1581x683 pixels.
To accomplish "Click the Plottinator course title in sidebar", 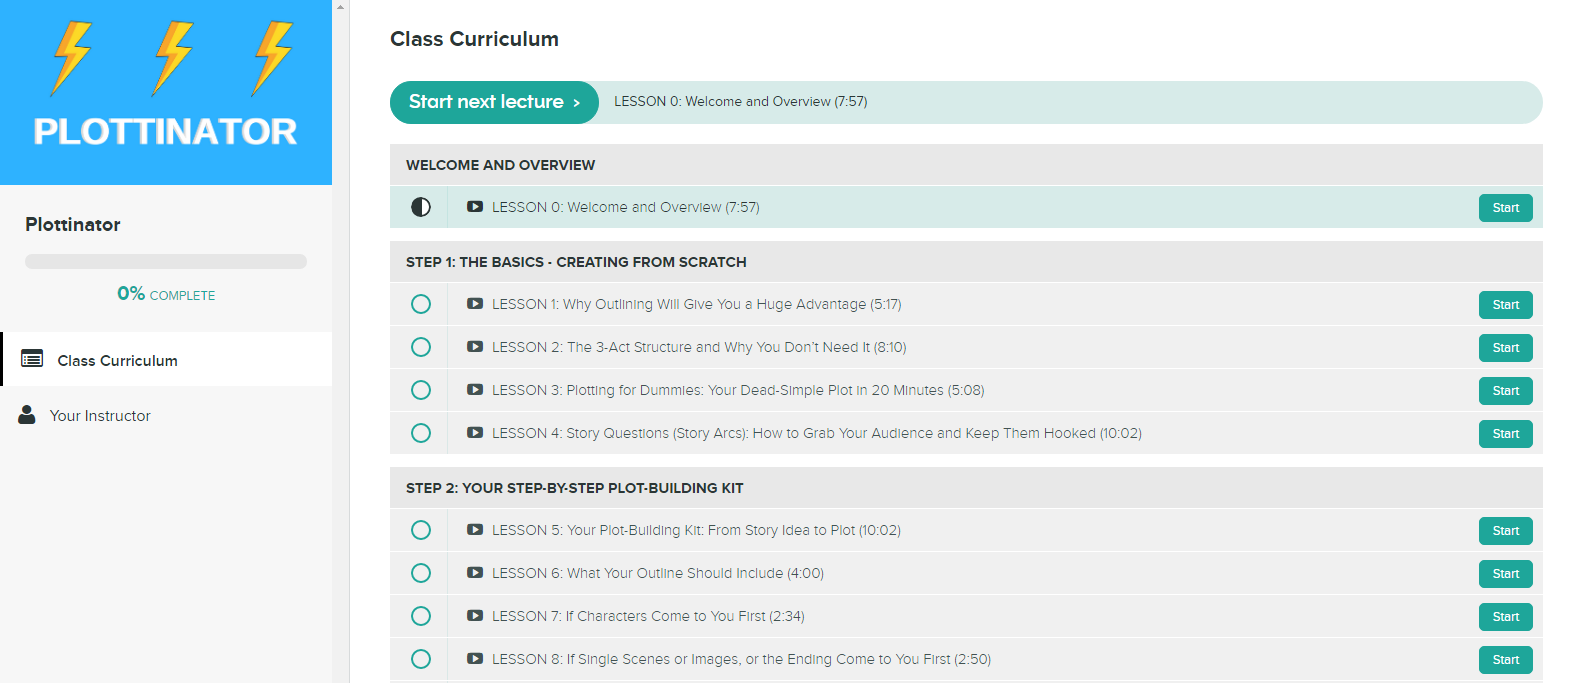I will click(x=73, y=225).
